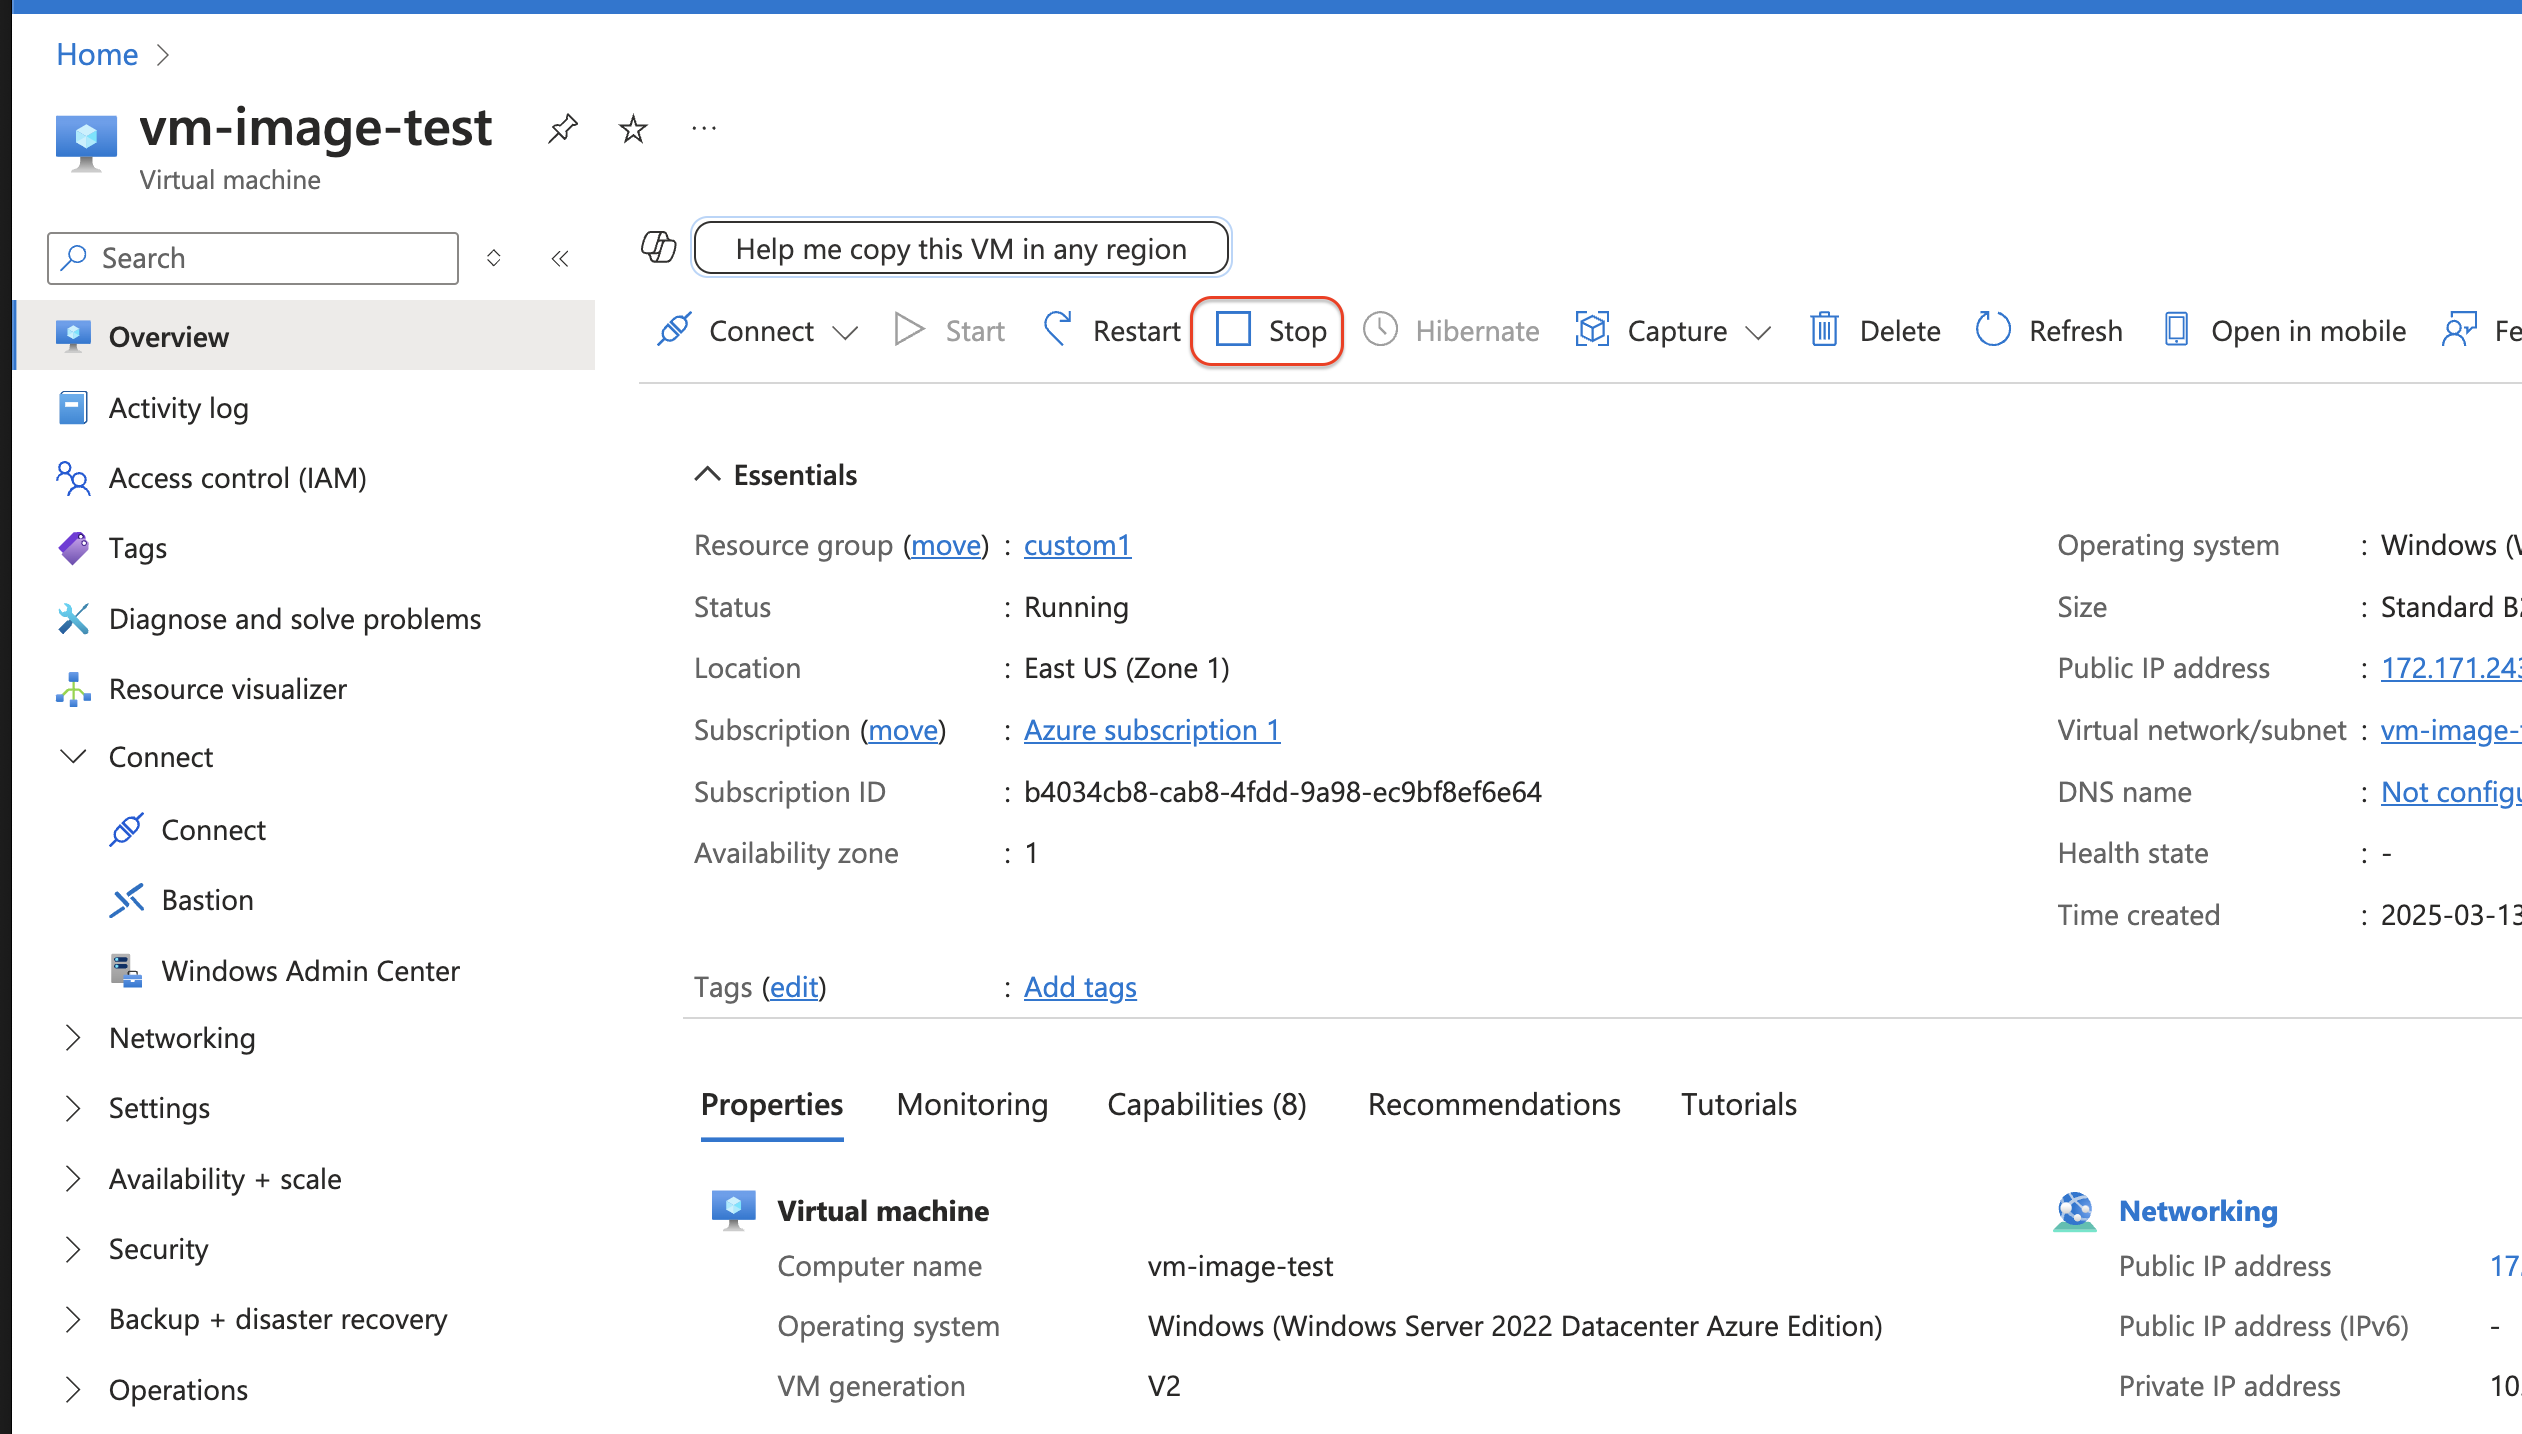The width and height of the screenshot is (2522, 1434).
Task: Open the Capabilities (8) tab
Action: (1207, 1105)
